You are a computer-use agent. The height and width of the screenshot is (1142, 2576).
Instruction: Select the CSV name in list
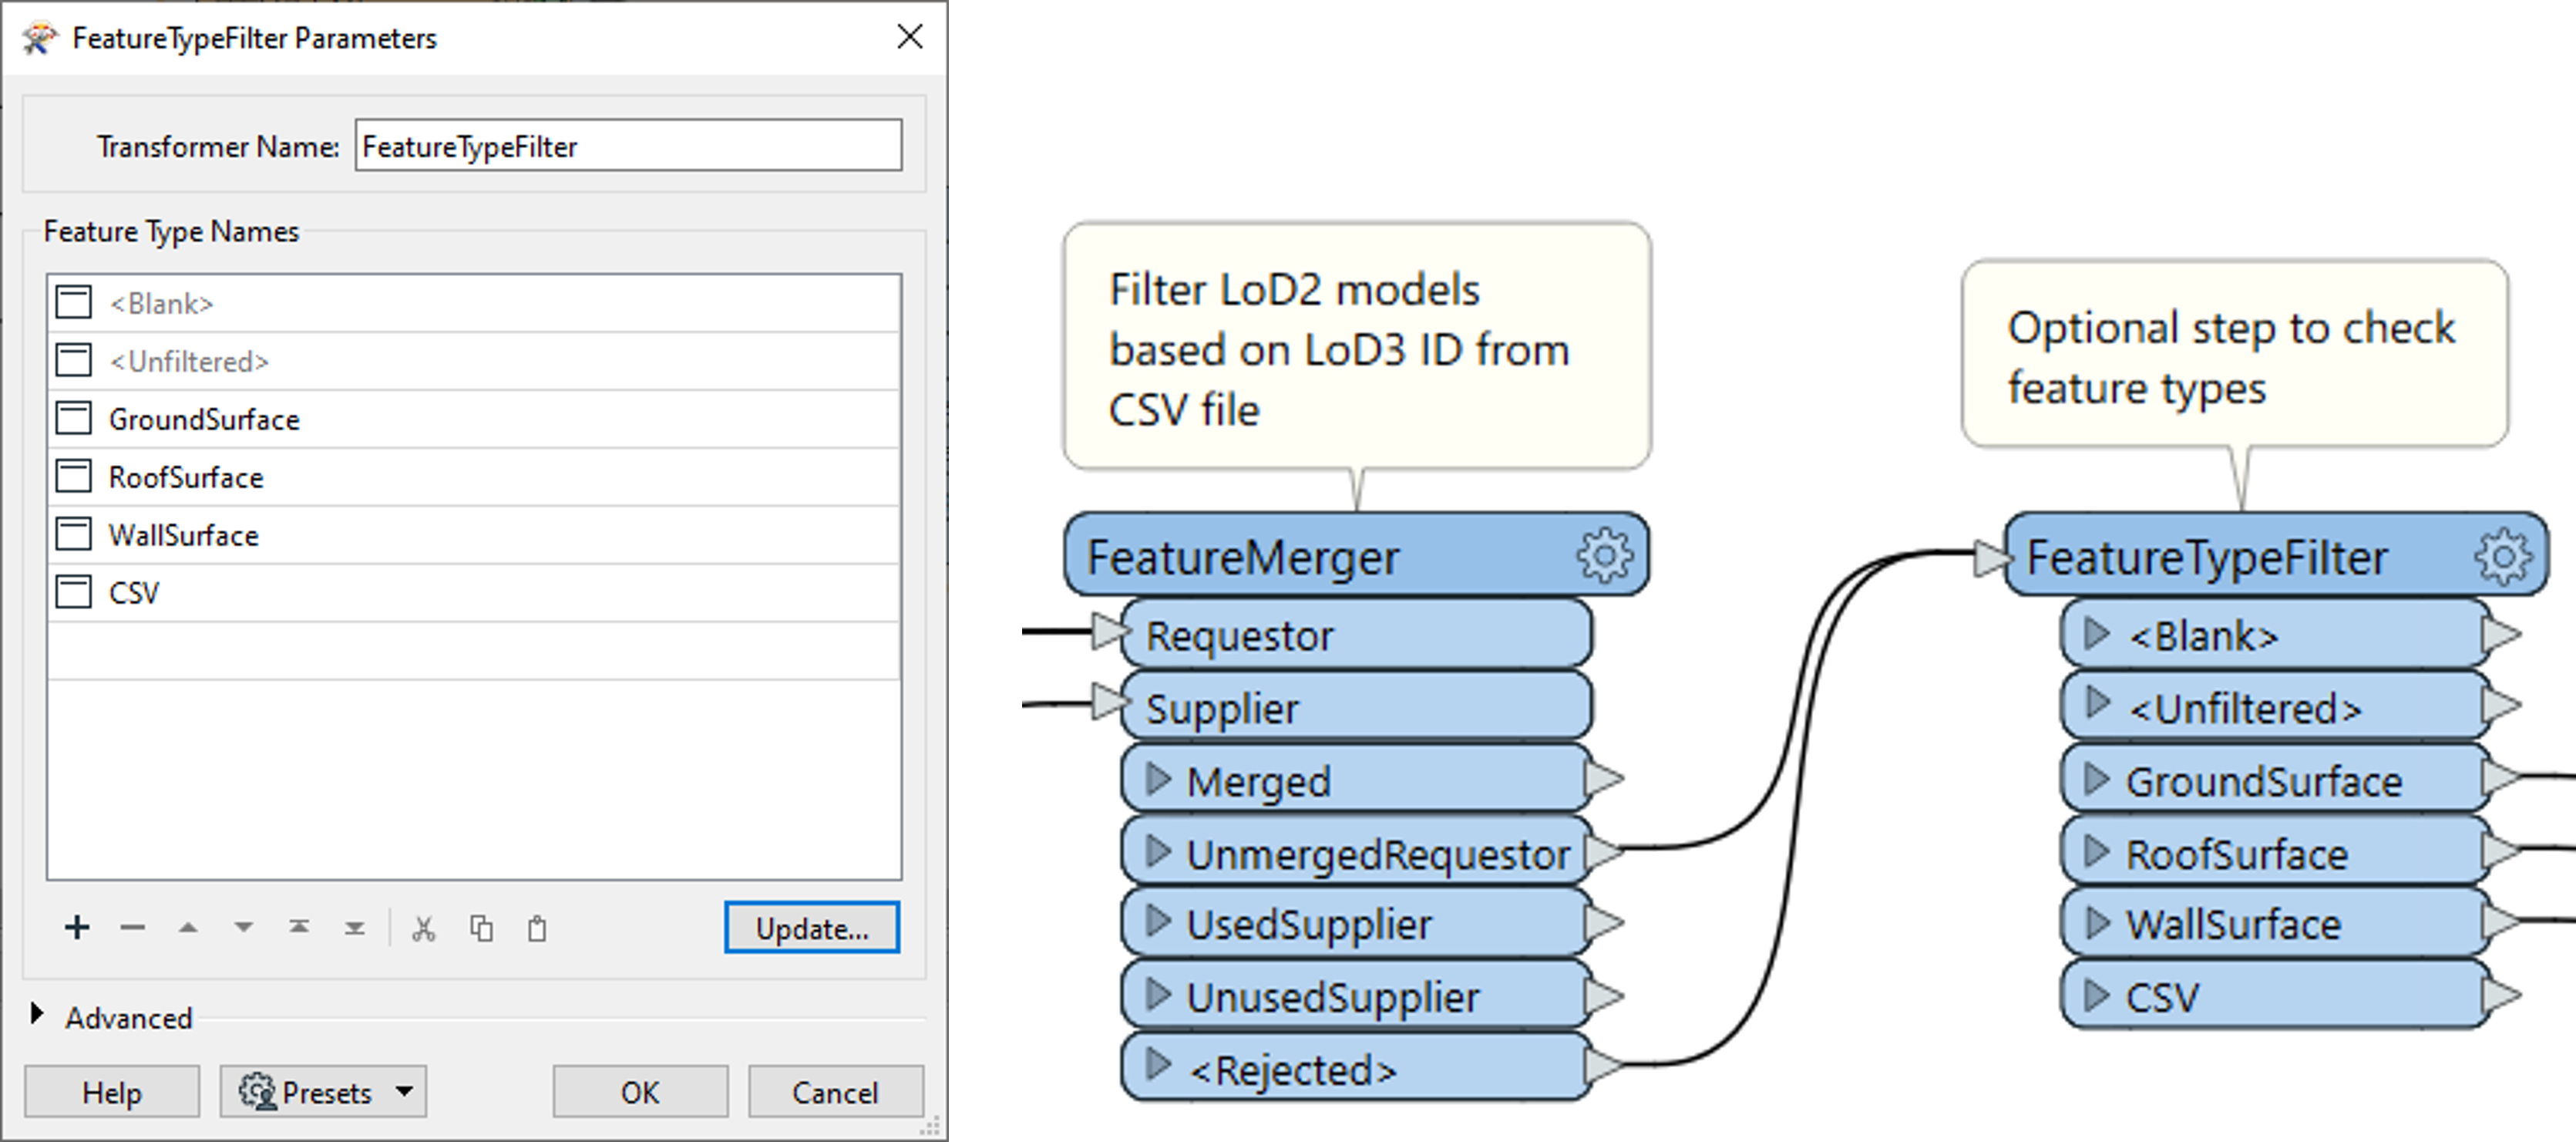pyautogui.click(x=134, y=593)
